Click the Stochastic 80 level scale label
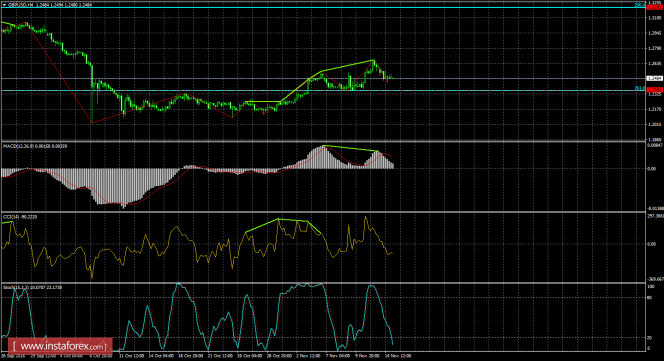Viewport: 664px width, 361px height. 650,297
